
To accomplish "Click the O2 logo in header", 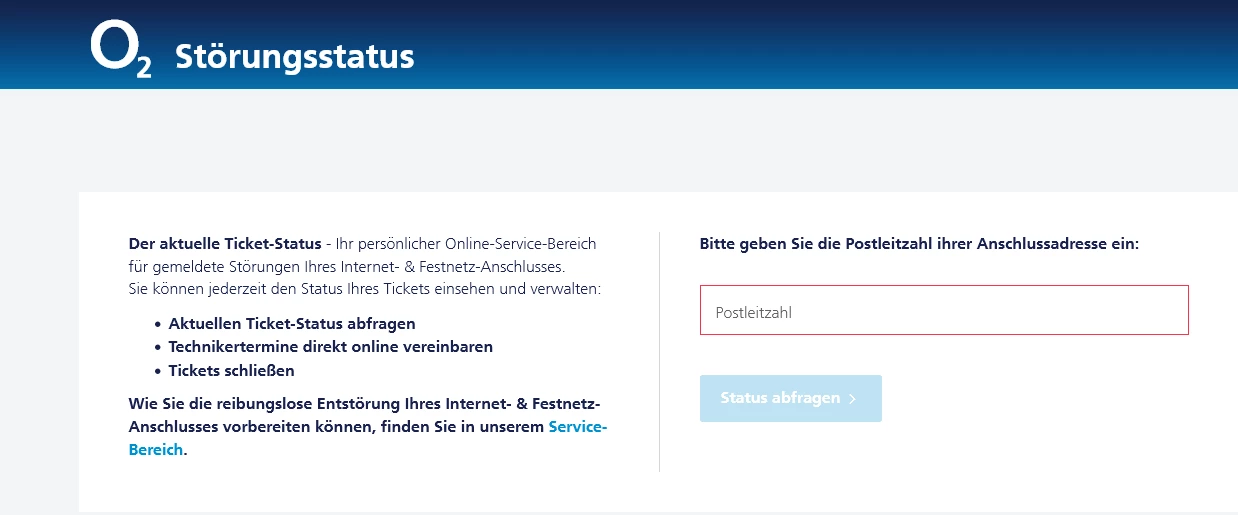I will [120, 50].
